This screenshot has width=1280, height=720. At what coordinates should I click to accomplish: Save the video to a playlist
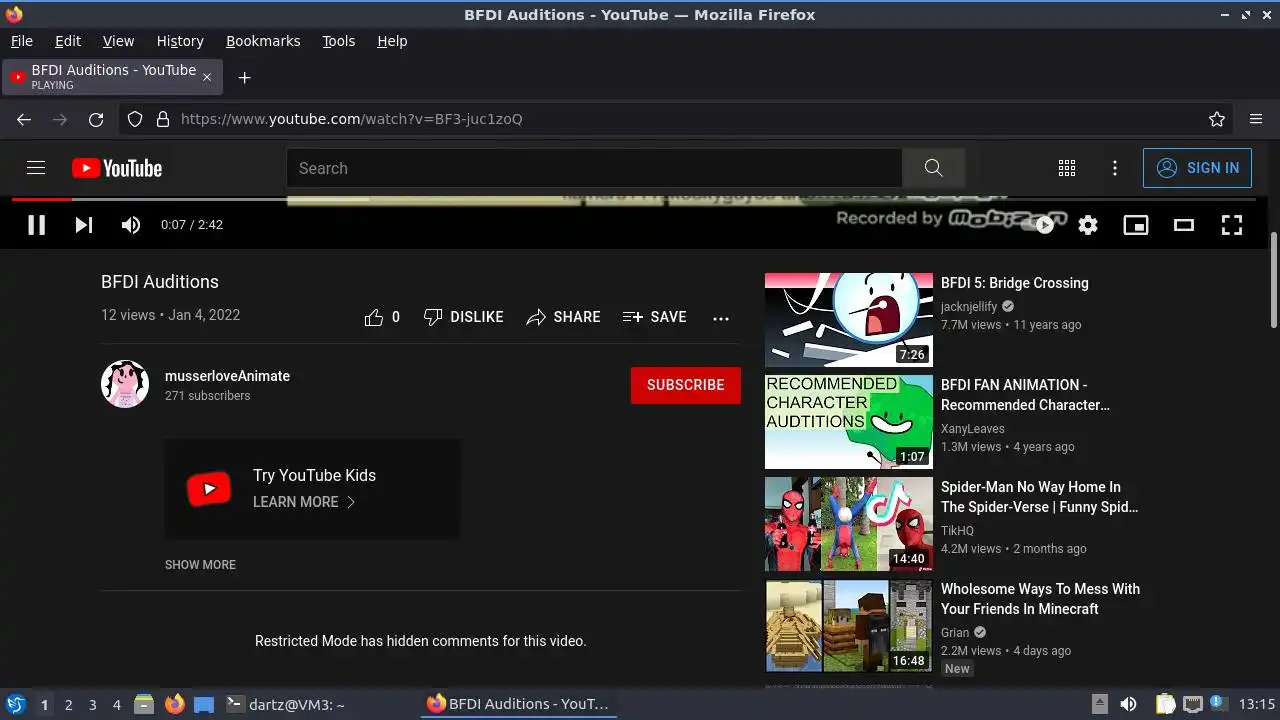[x=654, y=317]
